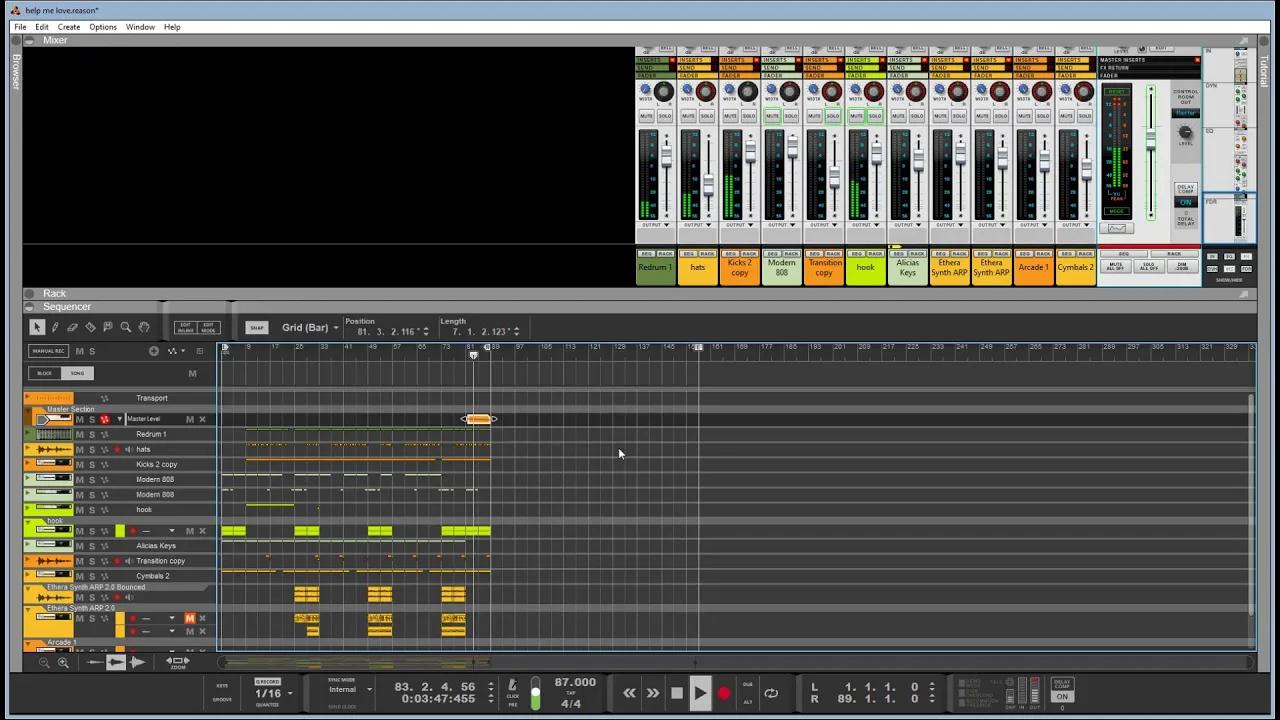Image resolution: width=1280 pixels, height=720 pixels.
Task: Open the Internal sync mode dropdown
Action: point(349,689)
